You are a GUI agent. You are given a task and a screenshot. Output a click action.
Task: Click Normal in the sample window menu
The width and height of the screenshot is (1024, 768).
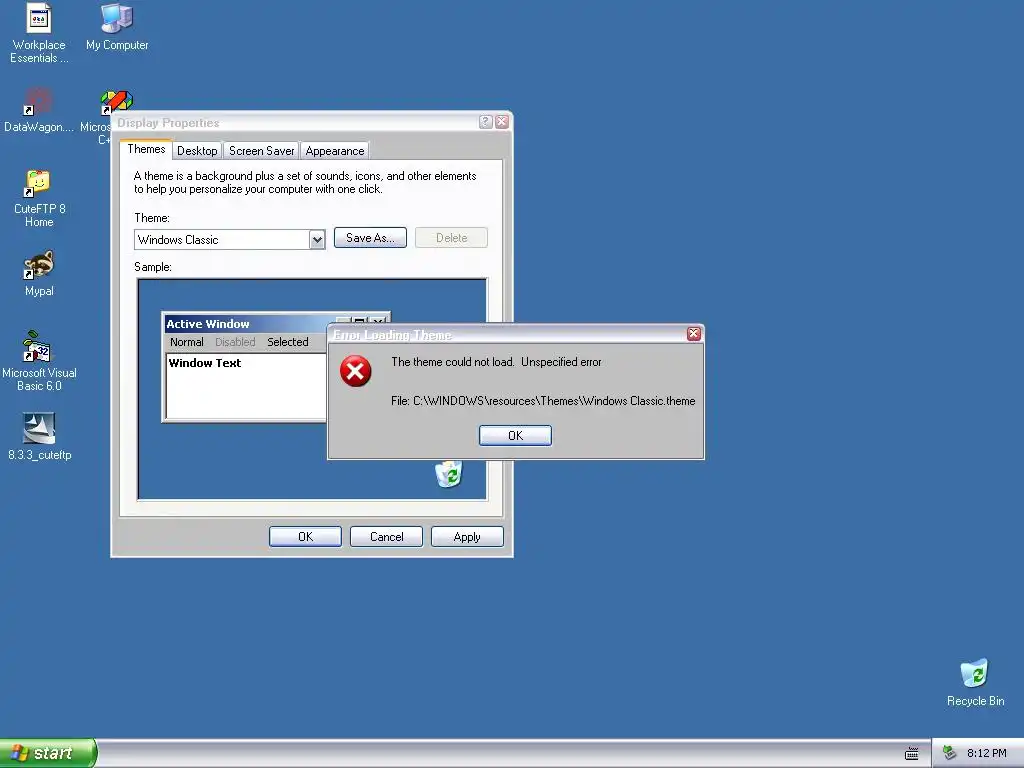click(x=187, y=342)
